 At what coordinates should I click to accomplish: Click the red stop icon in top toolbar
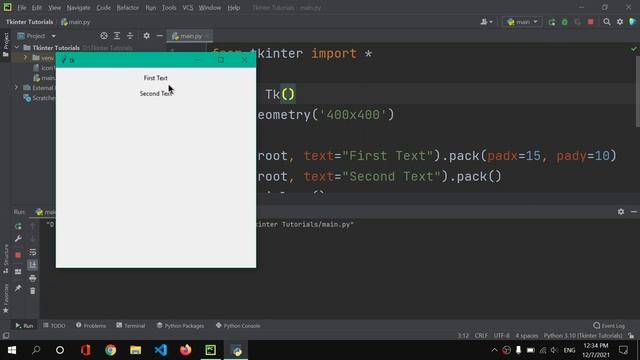591,22
